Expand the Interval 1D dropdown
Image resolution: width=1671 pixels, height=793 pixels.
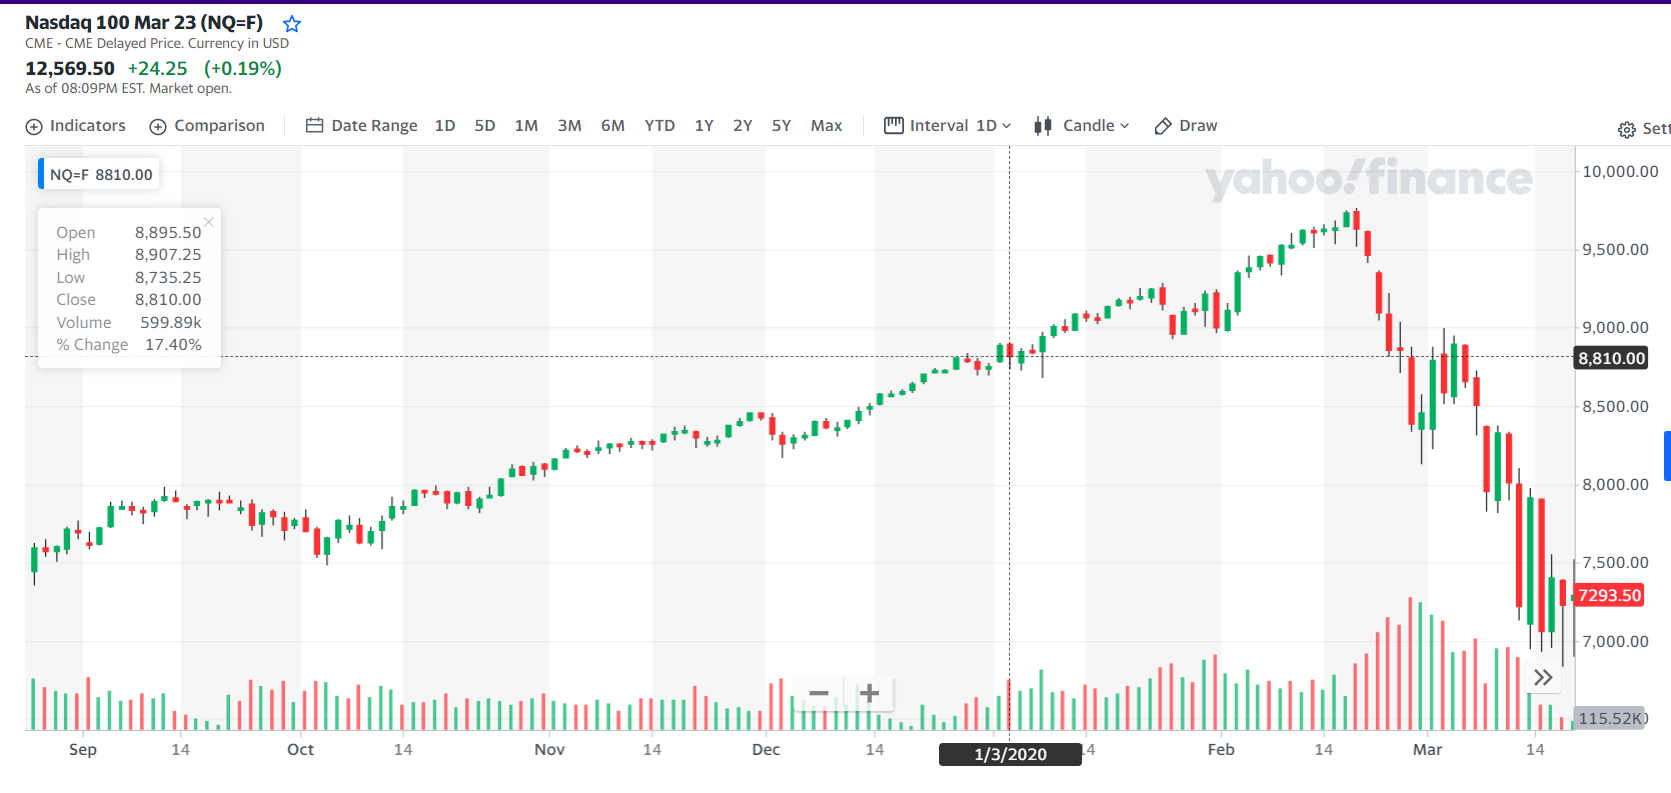point(948,126)
